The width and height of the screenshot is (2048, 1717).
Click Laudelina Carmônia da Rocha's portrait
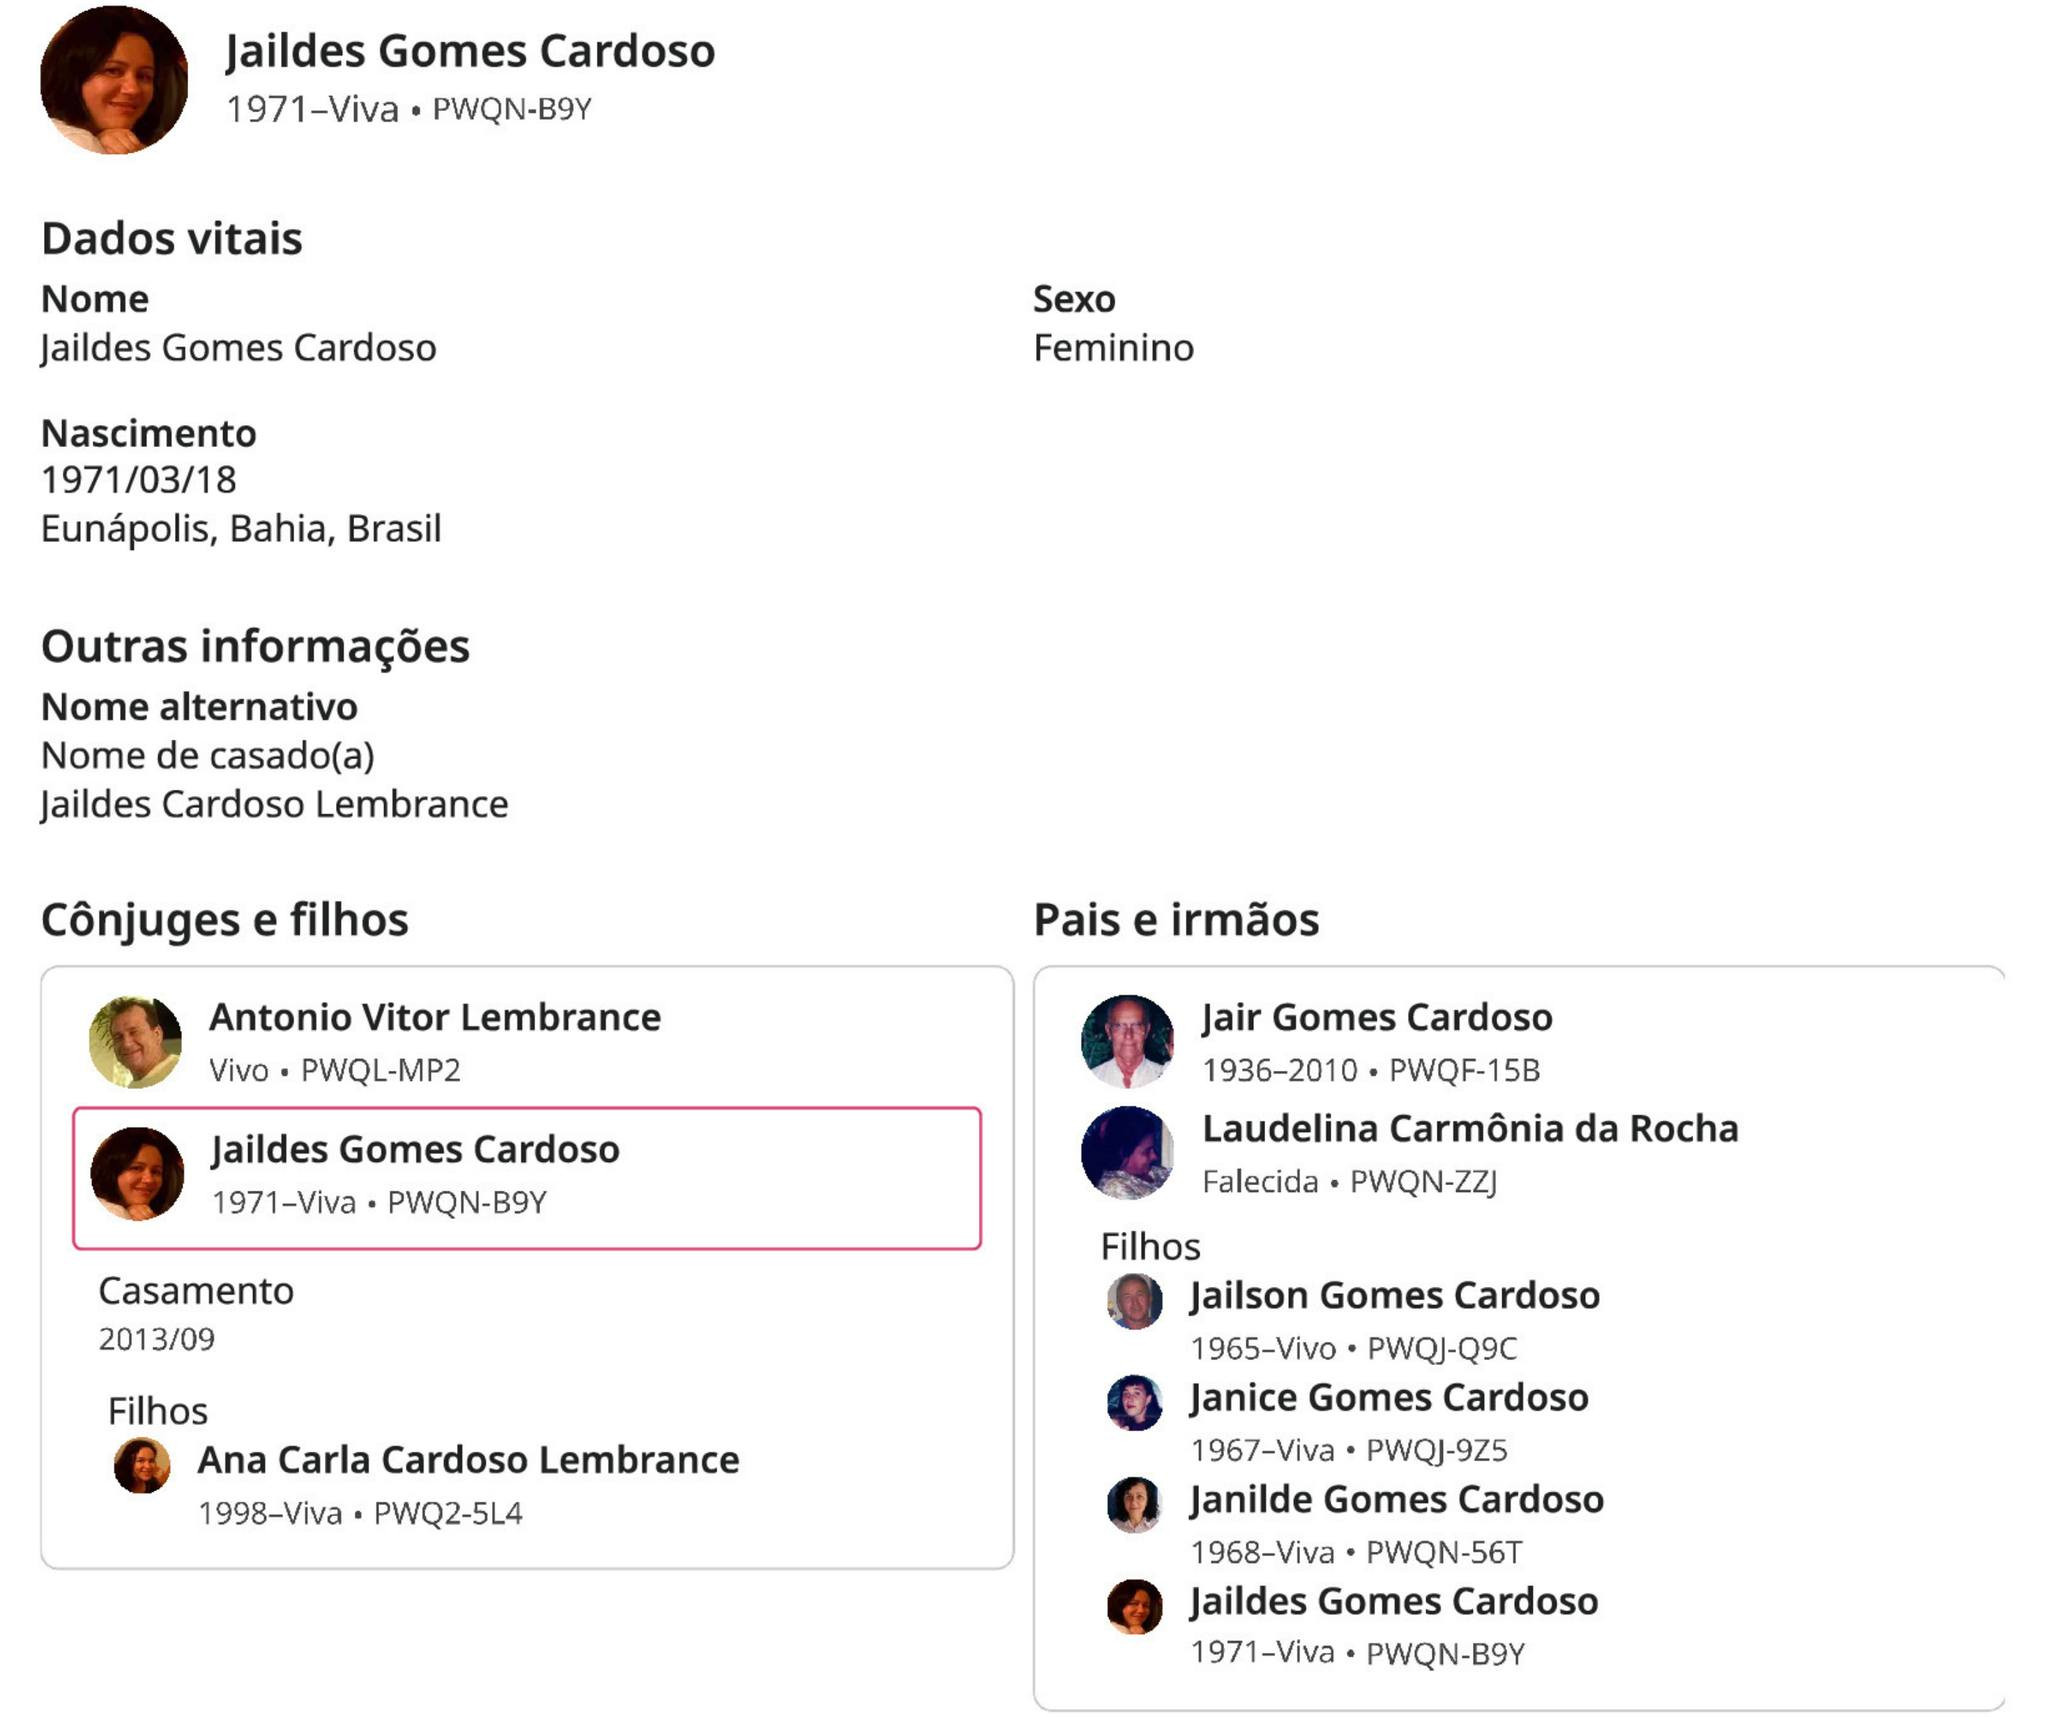(1127, 1152)
